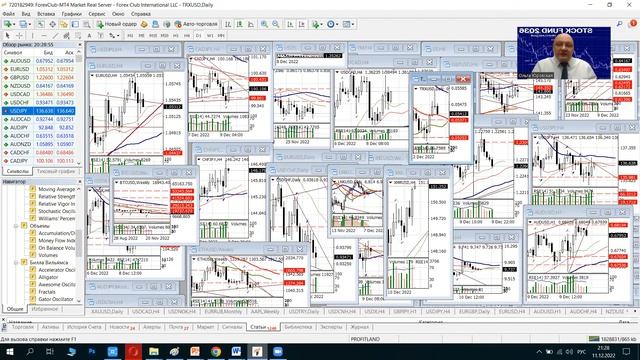This screenshot has height=360, width=640.
Task: Select the Cursor arrow tool
Action: pos(7,36)
